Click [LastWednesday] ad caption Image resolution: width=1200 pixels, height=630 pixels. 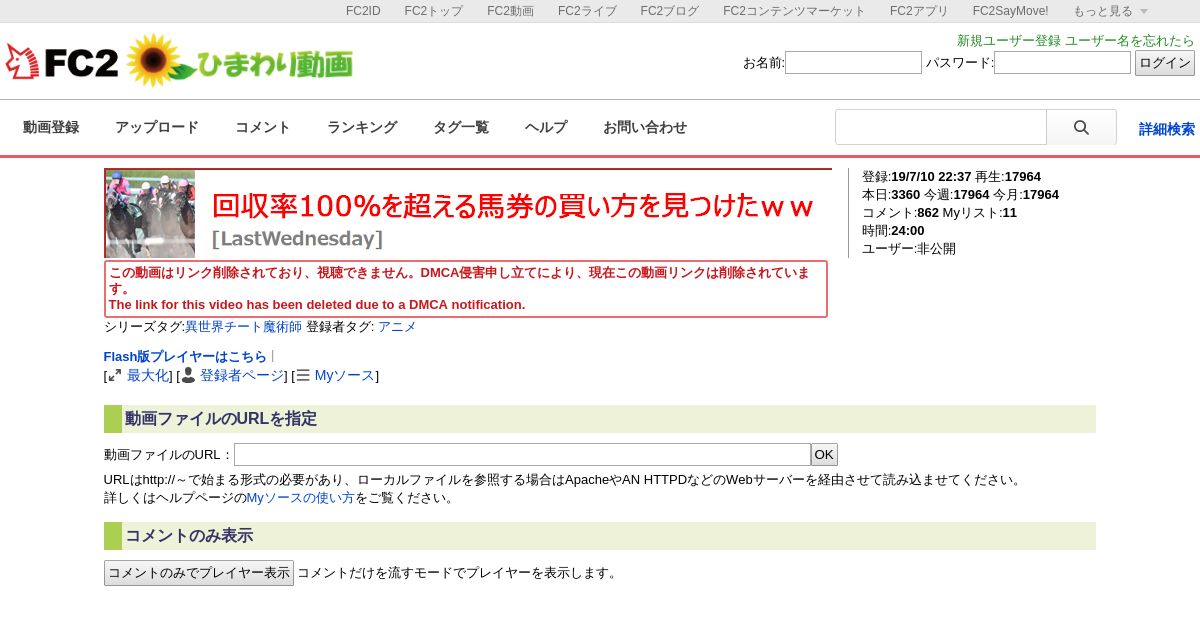pos(297,239)
